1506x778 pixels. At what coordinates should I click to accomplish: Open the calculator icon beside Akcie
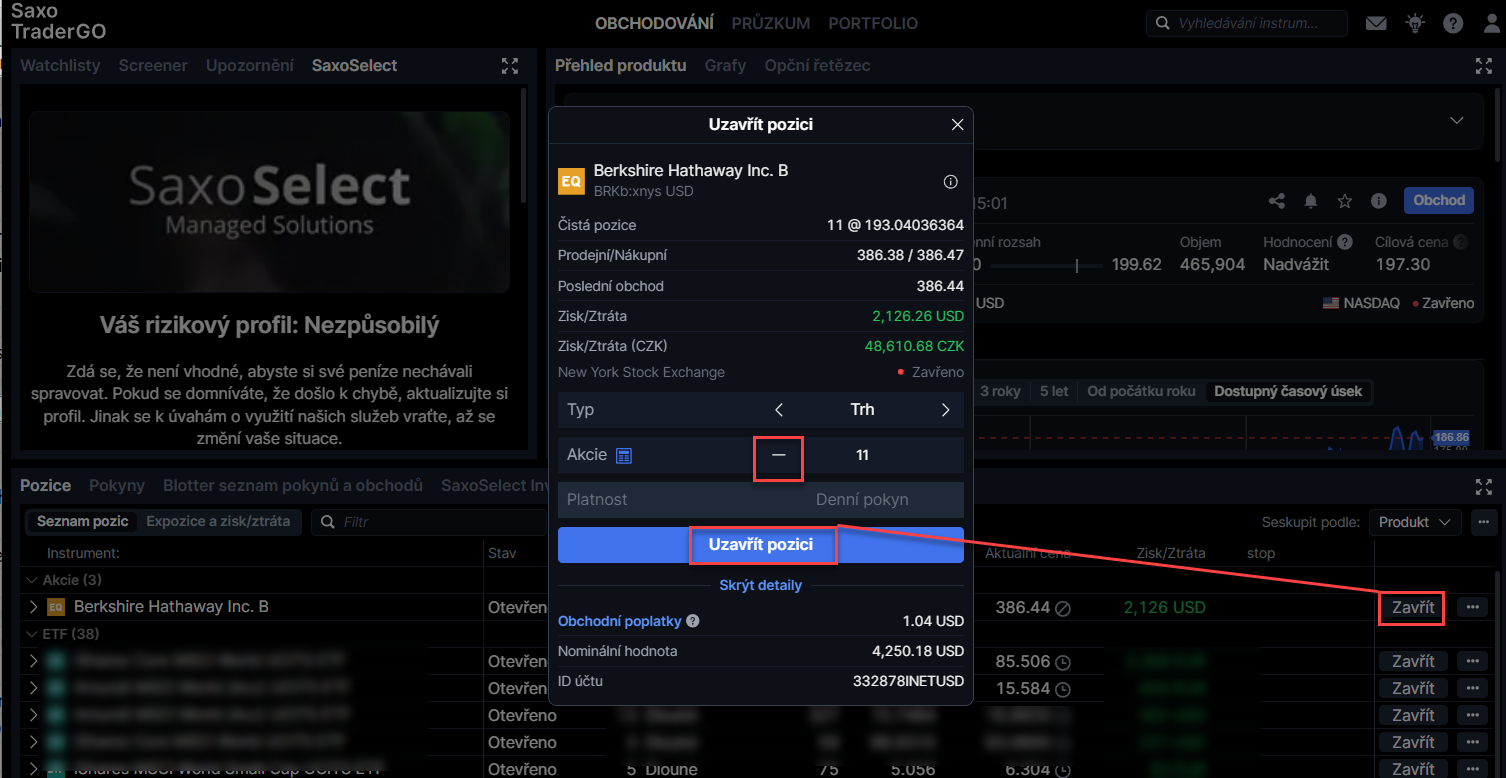point(624,456)
